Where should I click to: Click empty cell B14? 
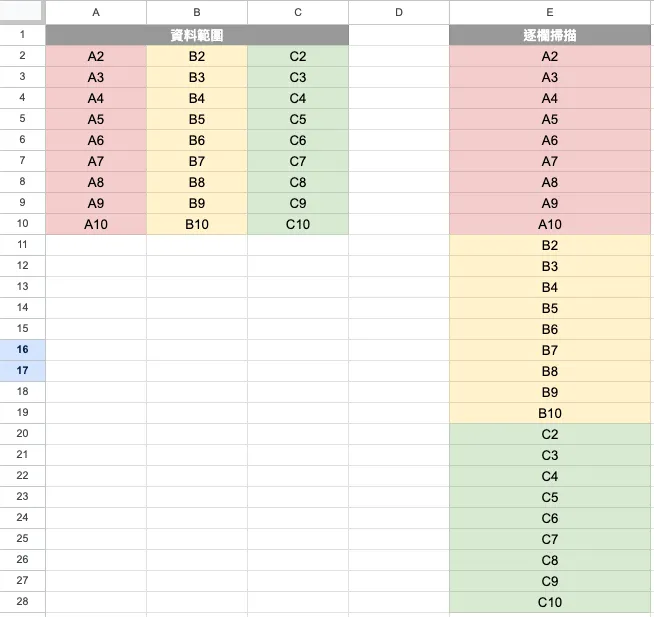[x=197, y=308]
